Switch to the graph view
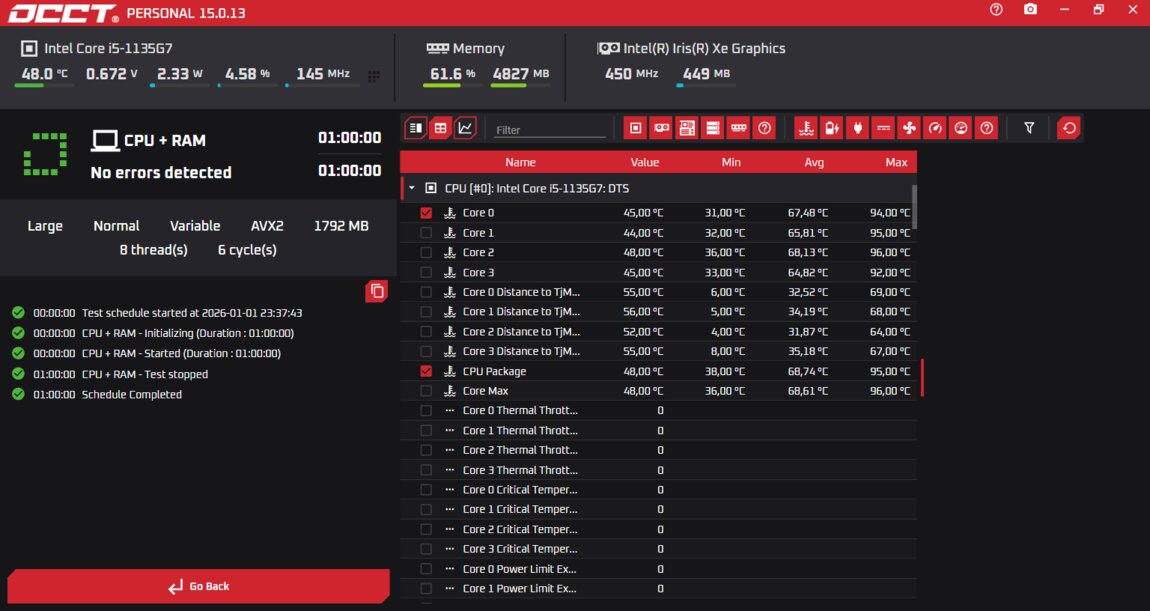This screenshot has width=1150, height=611. tap(465, 128)
